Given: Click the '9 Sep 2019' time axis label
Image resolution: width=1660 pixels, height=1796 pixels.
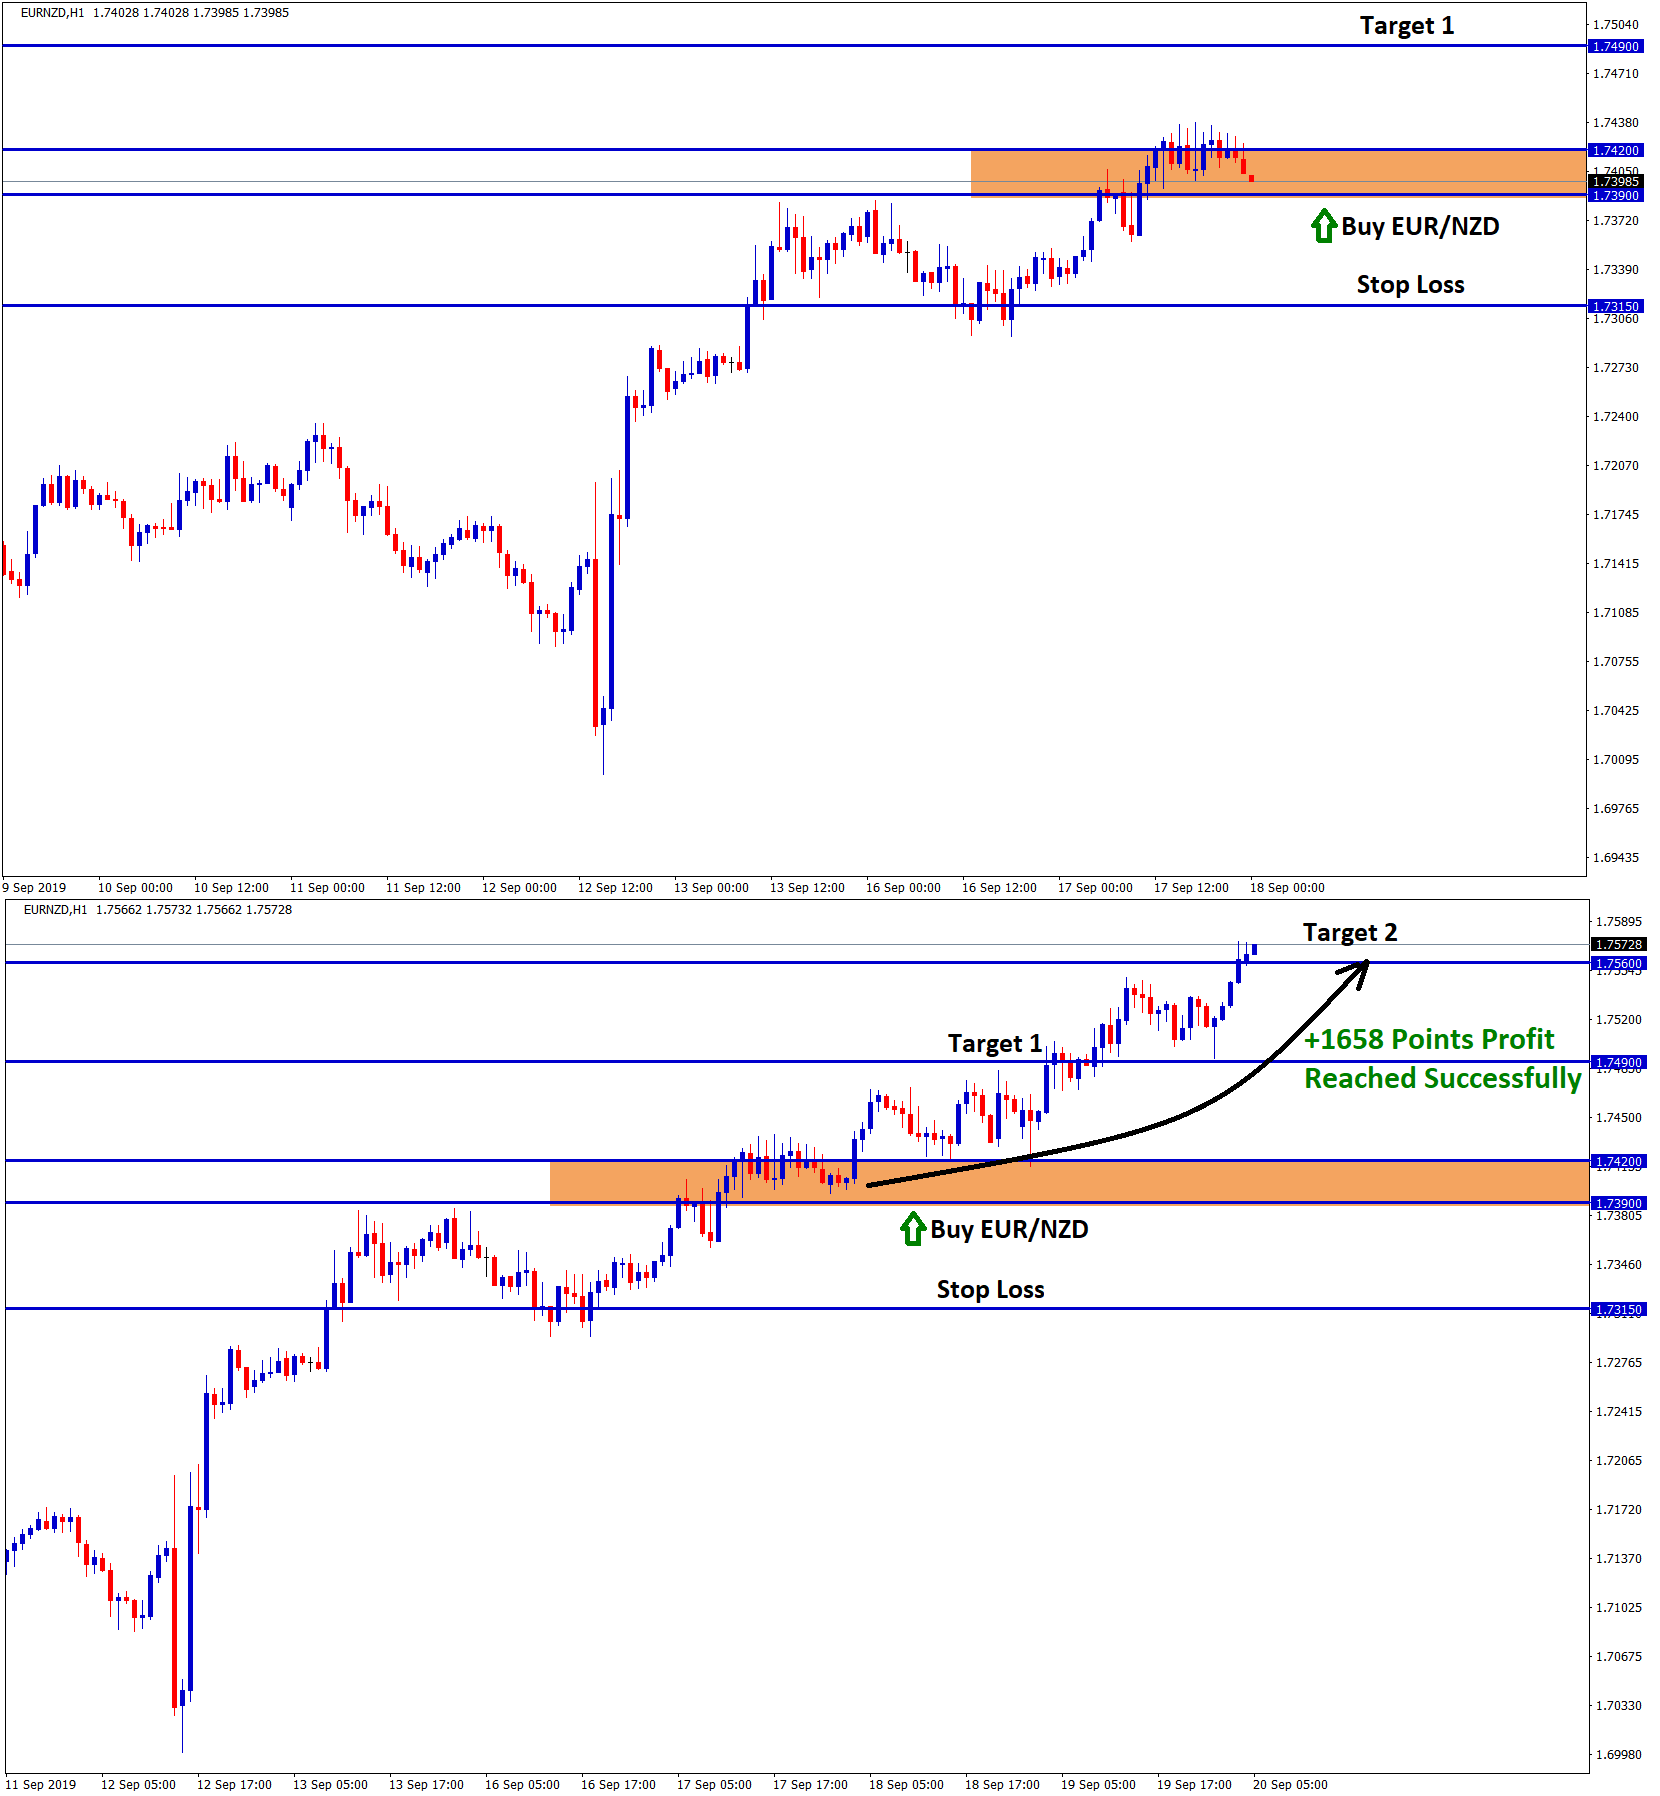Looking at the screenshot, I should pyautogui.click(x=35, y=887).
